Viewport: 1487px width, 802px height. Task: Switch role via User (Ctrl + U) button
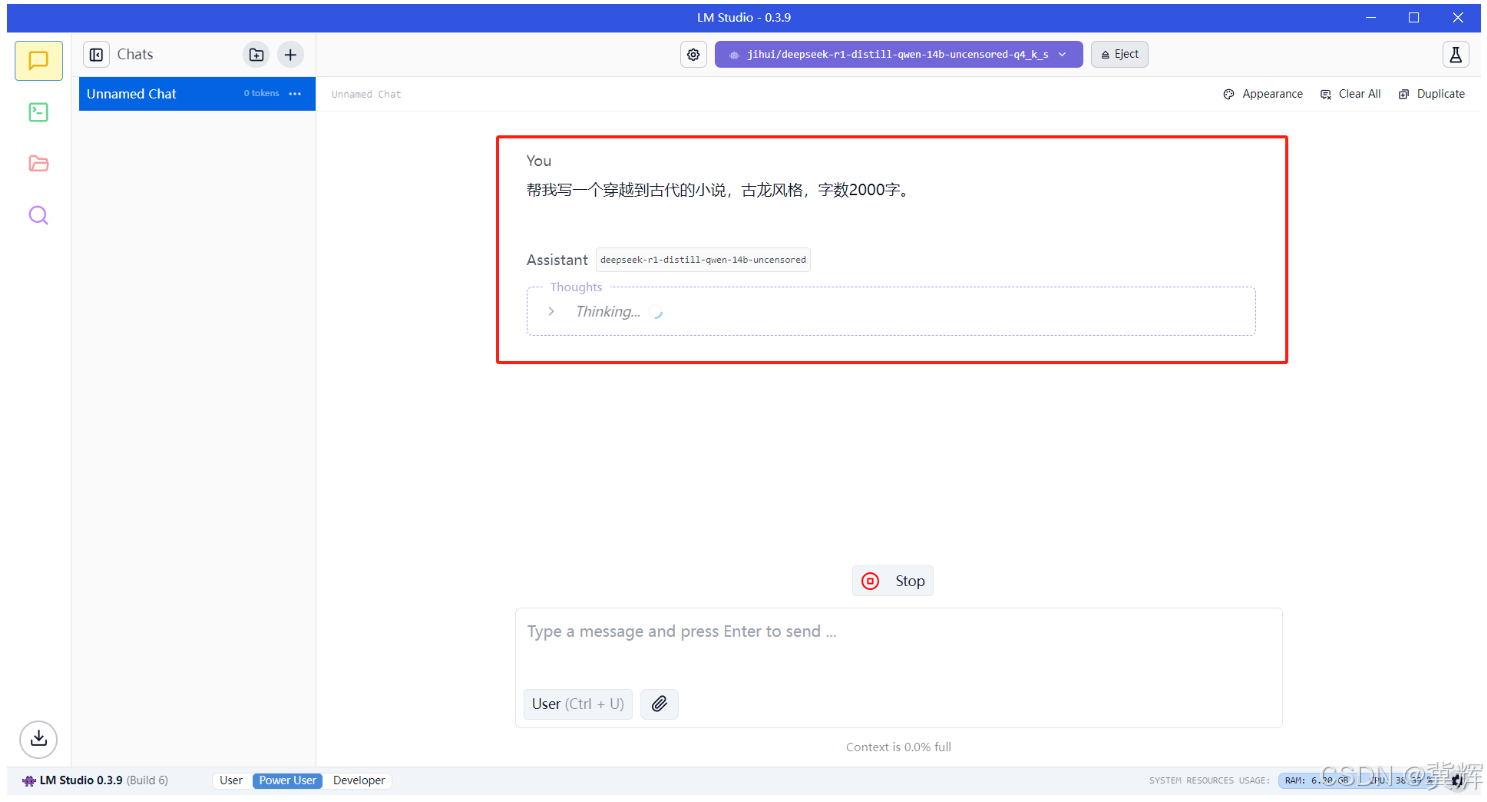tap(578, 704)
